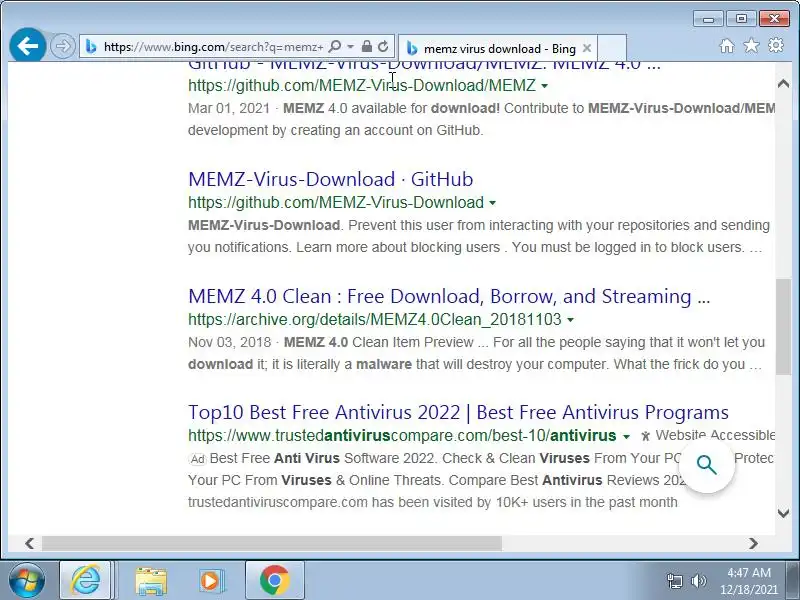Viewport: 800px width, 600px height.
Task: Click the 'Mar 01, 2021' date text
Action: click(229, 108)
